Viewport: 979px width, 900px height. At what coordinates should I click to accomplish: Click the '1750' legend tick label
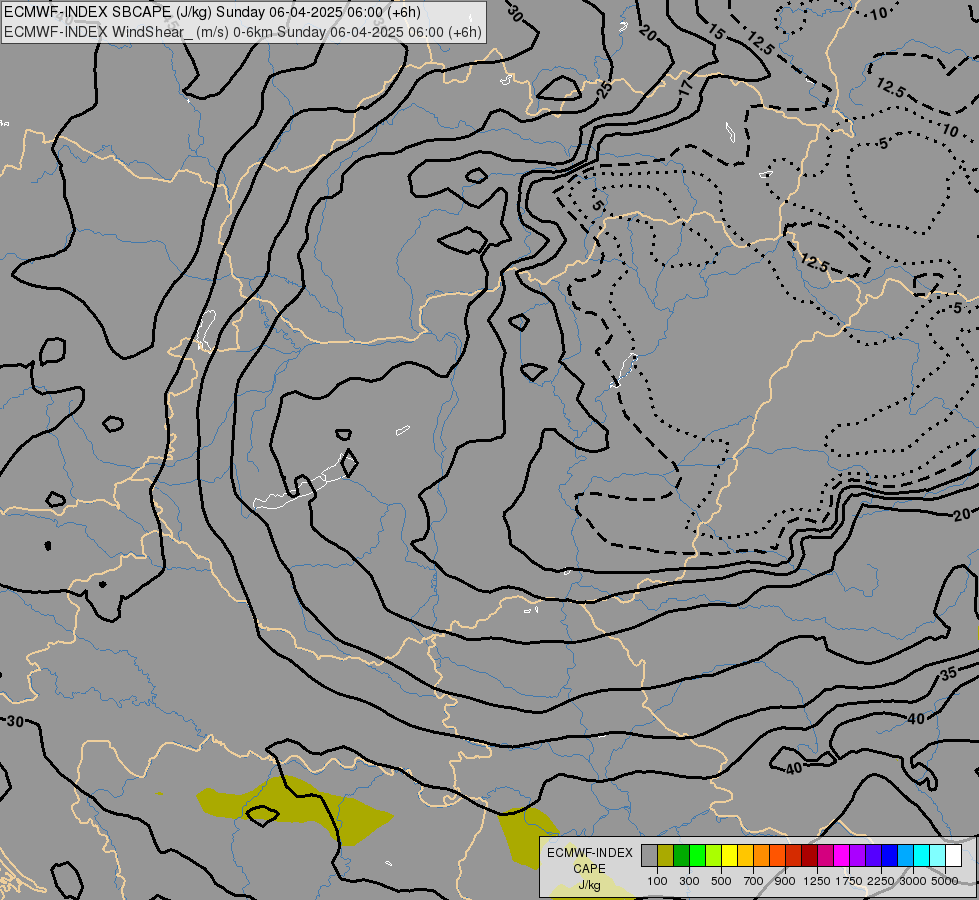point(849,881)
